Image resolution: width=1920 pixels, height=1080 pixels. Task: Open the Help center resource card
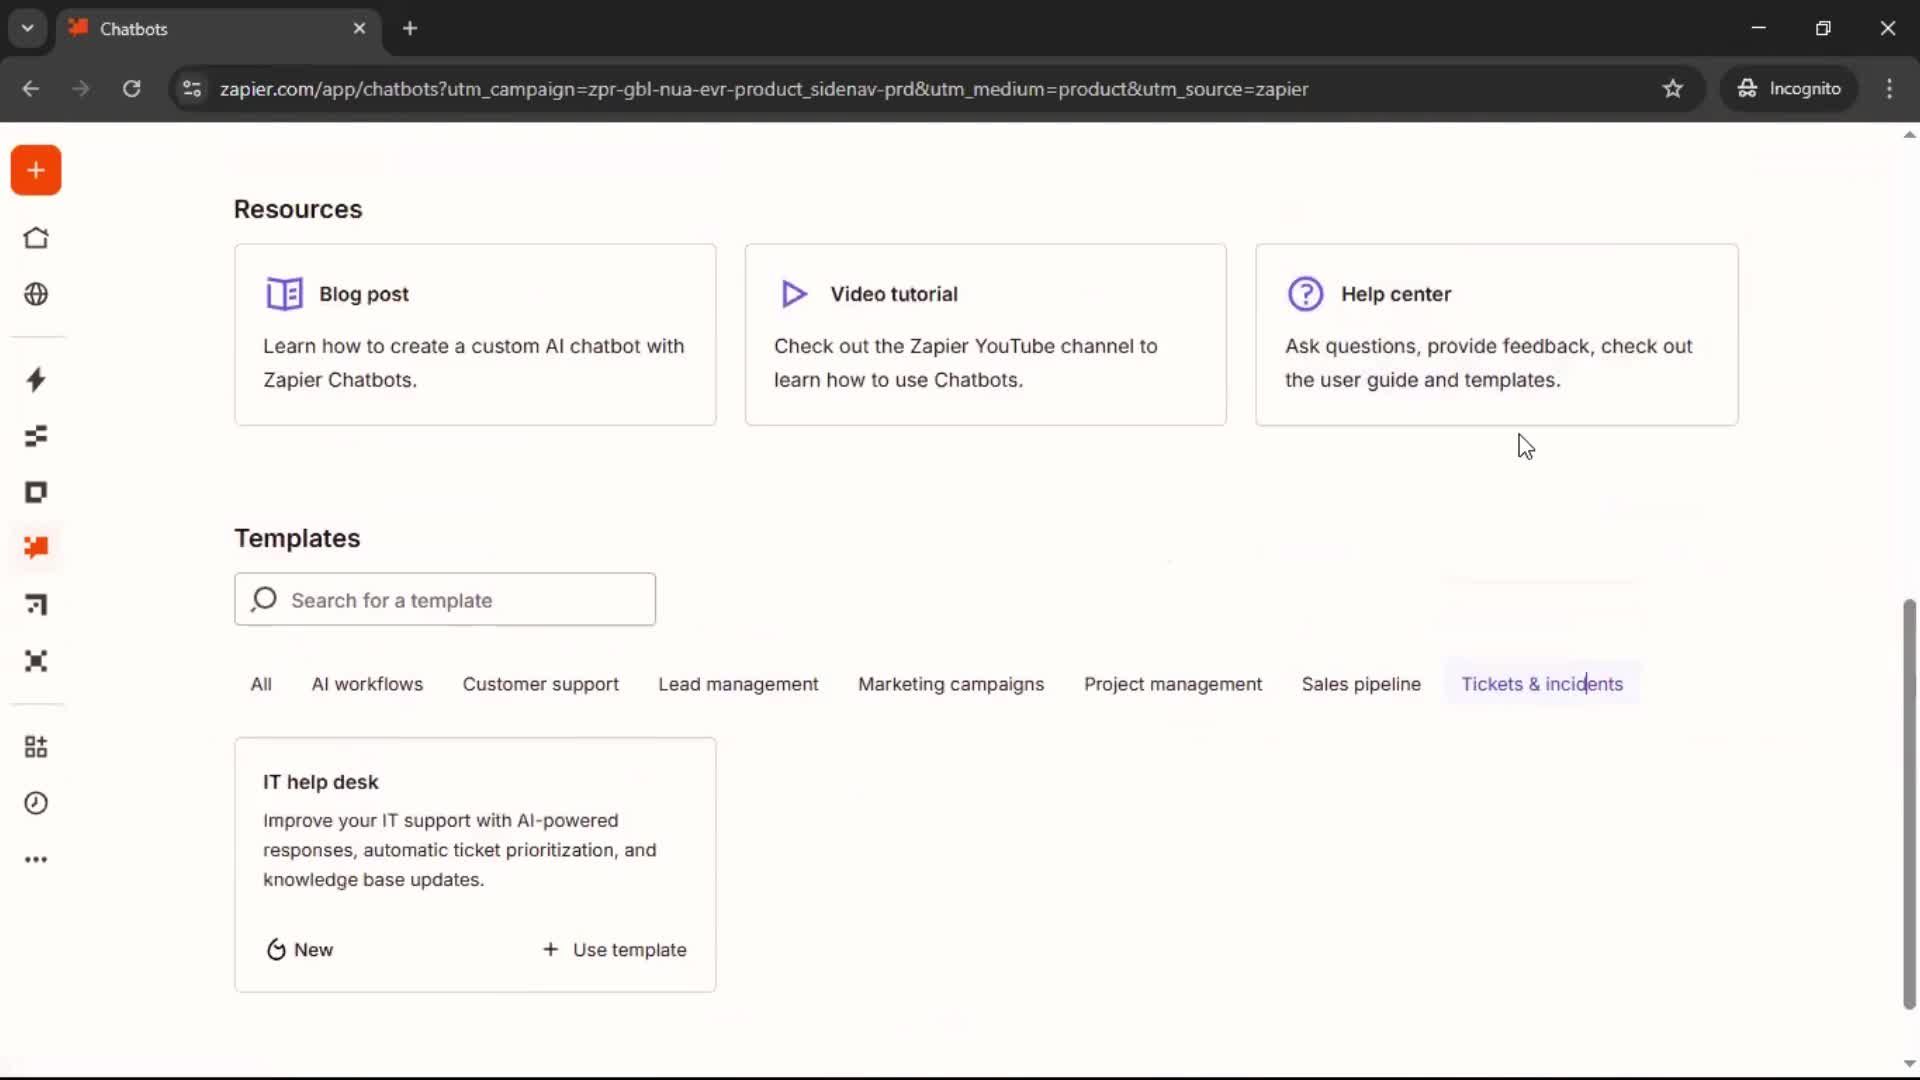point(1497,335)
